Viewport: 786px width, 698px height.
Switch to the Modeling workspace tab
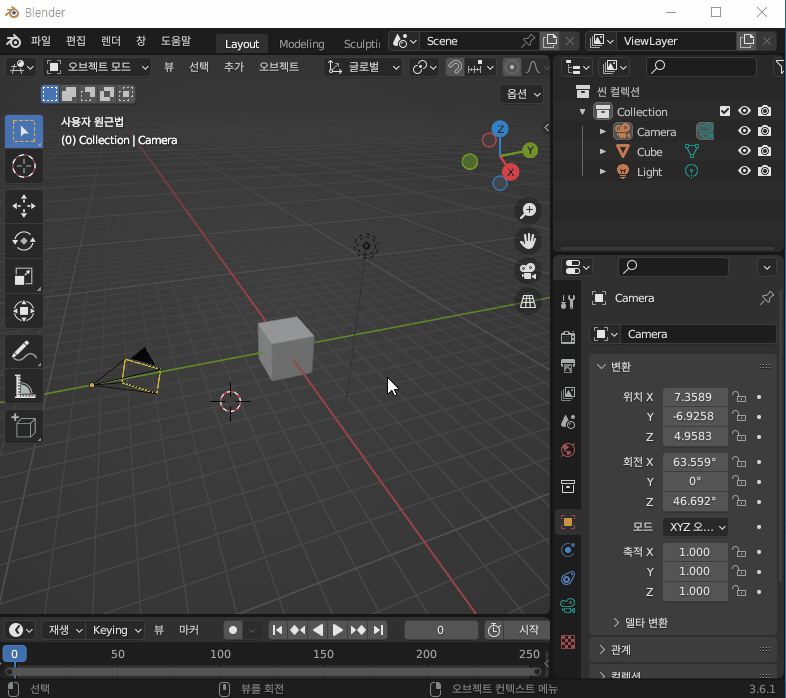click(302, 44)
